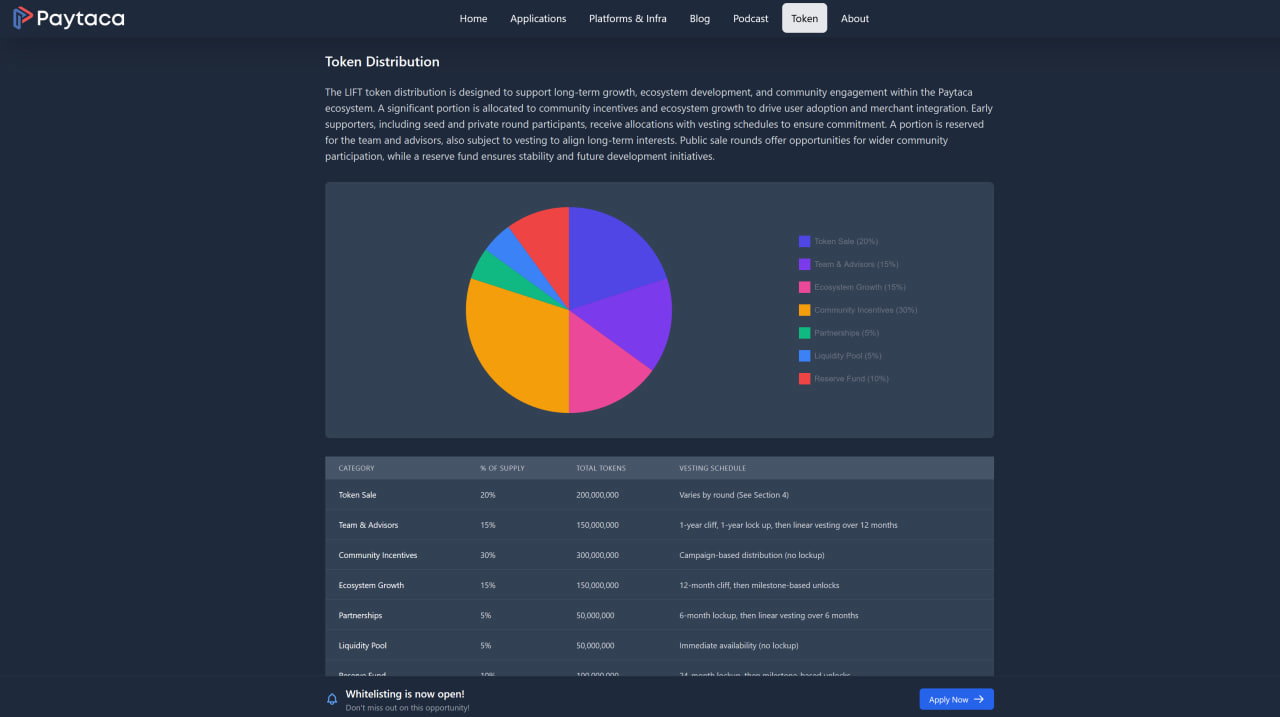Select the Token Sale table row label
The height and width of the screenshot is (717, 1280).
click(x=358, y=495)
